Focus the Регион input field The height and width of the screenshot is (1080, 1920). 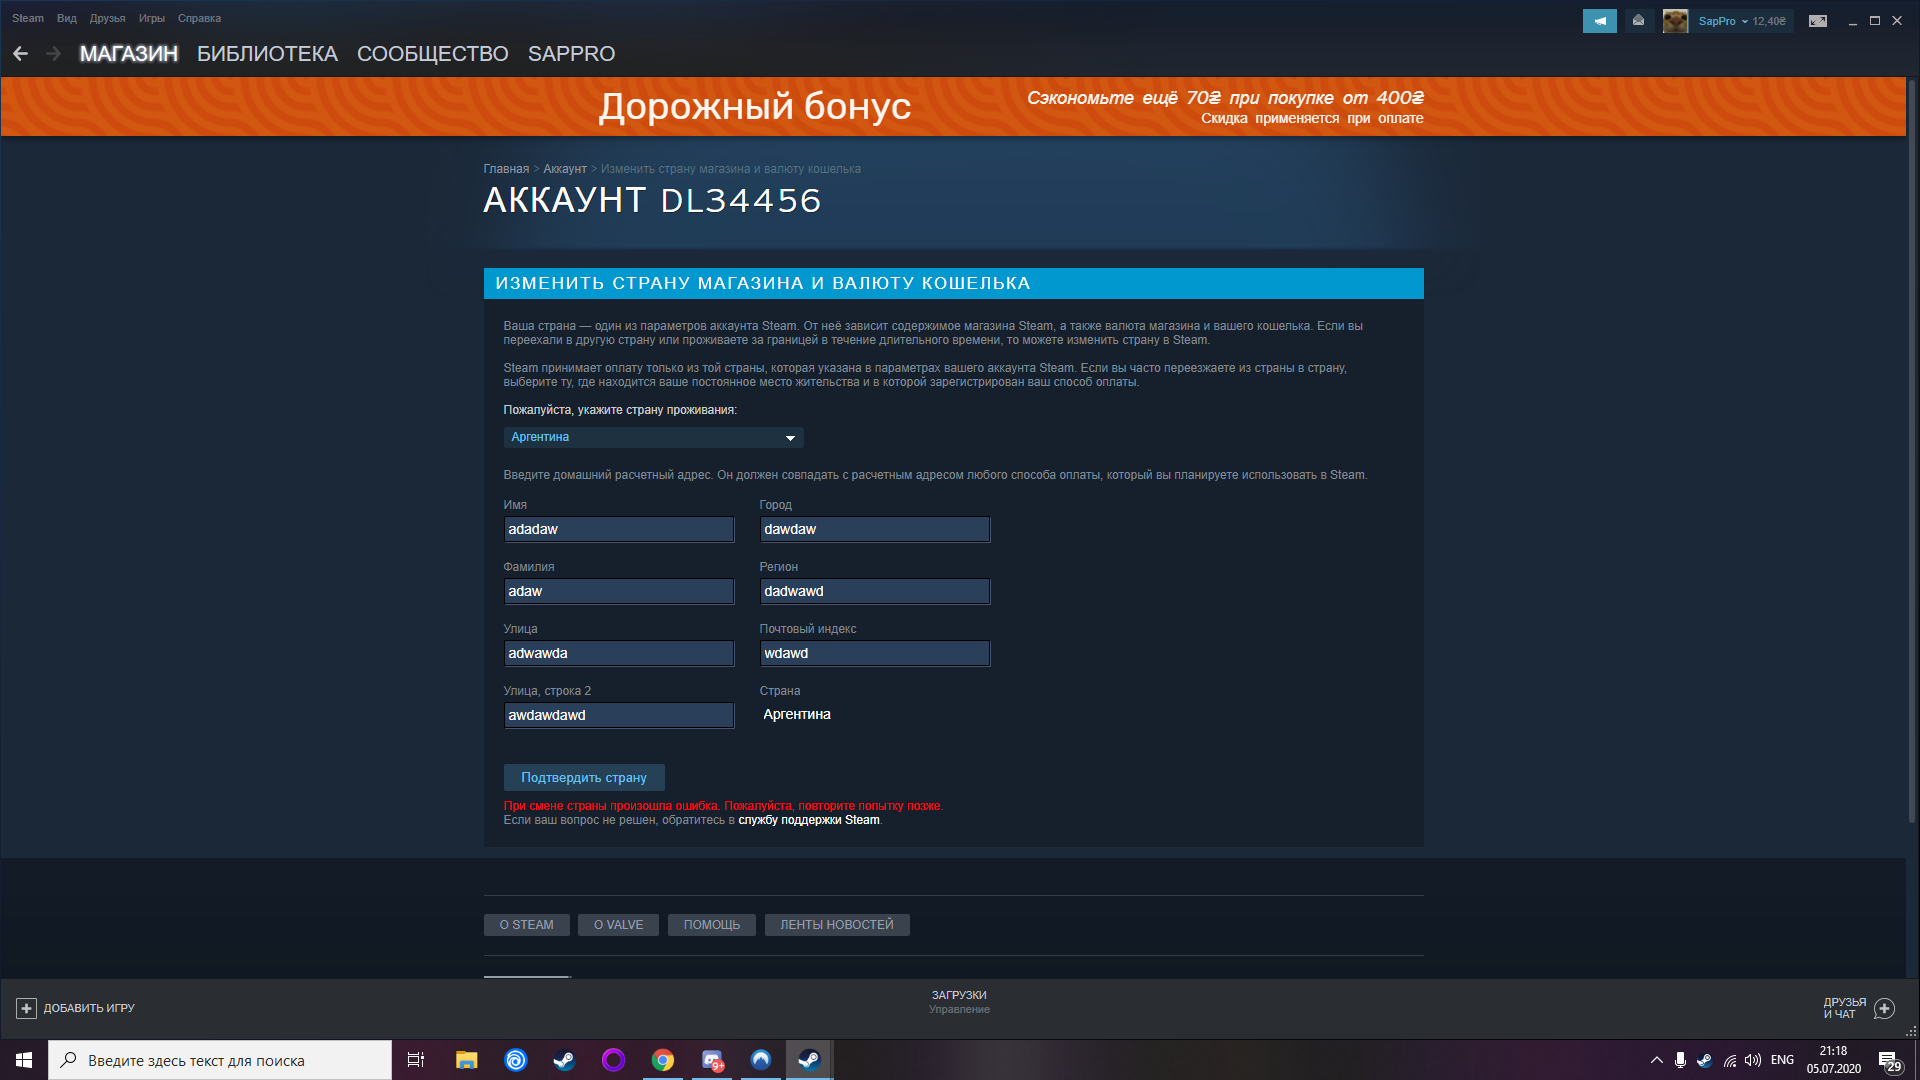[x=875, y=591]
